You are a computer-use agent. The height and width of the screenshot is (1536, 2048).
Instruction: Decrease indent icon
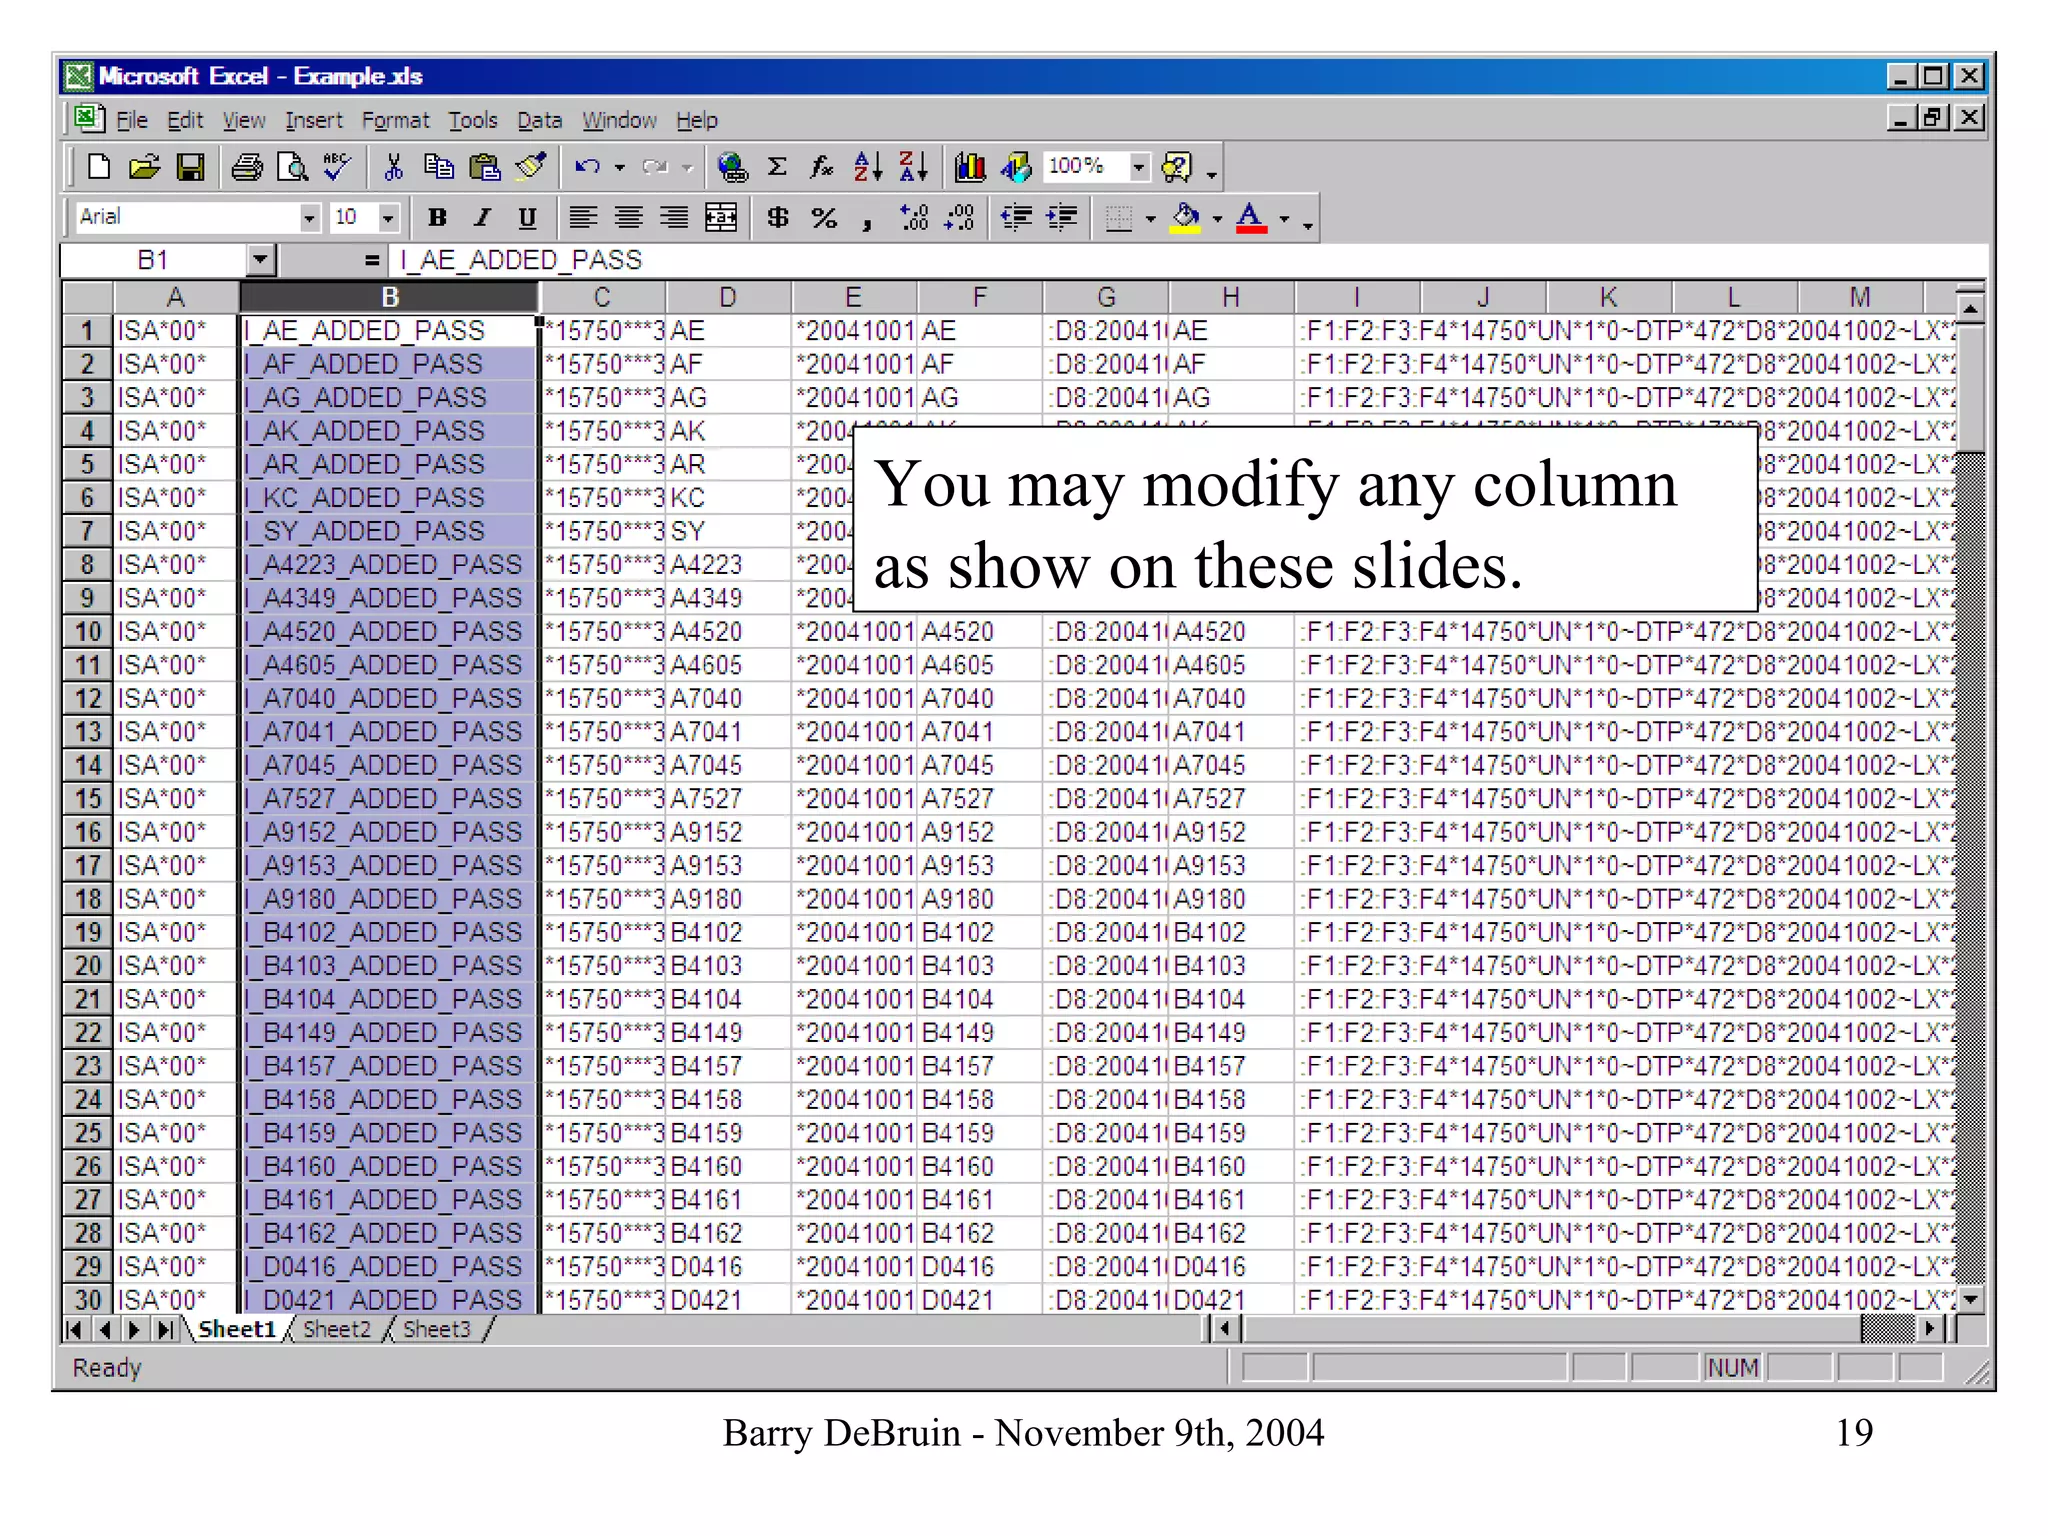tap(1016, 217)
